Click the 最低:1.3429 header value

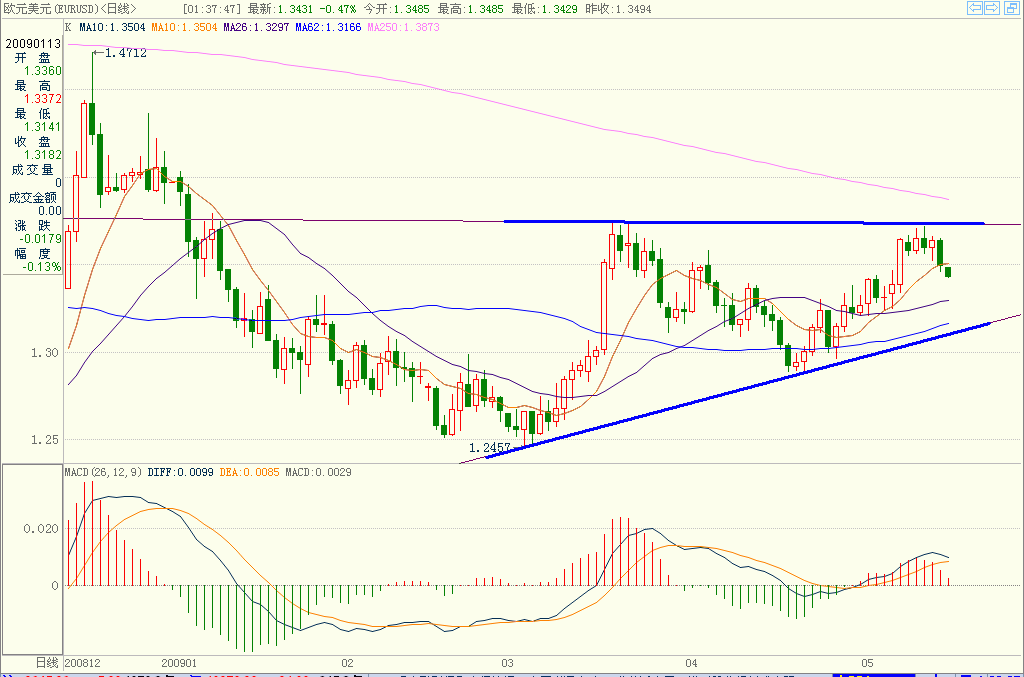[x=545, y=9]
